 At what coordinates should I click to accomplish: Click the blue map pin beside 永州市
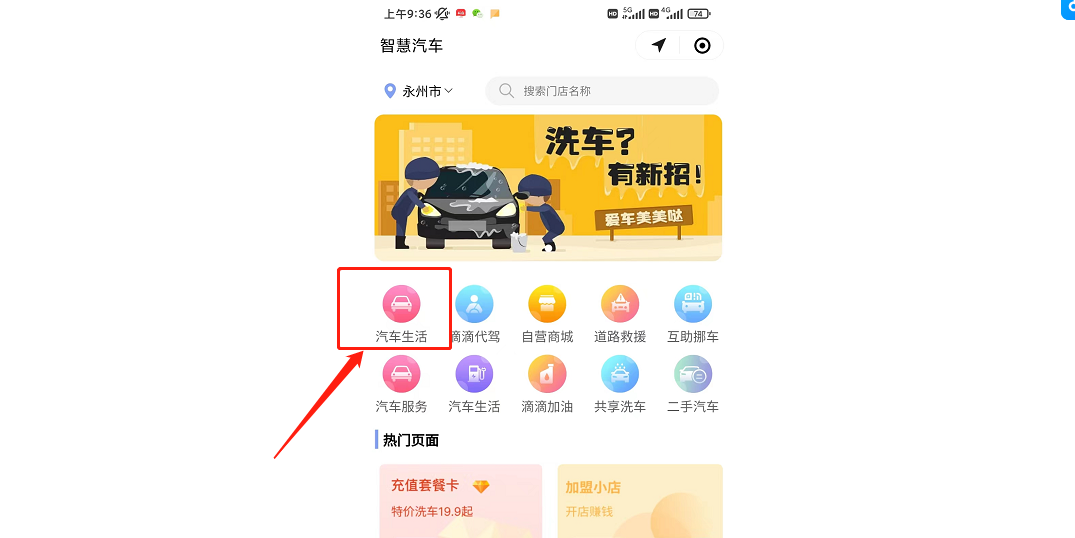click(390, 91)
